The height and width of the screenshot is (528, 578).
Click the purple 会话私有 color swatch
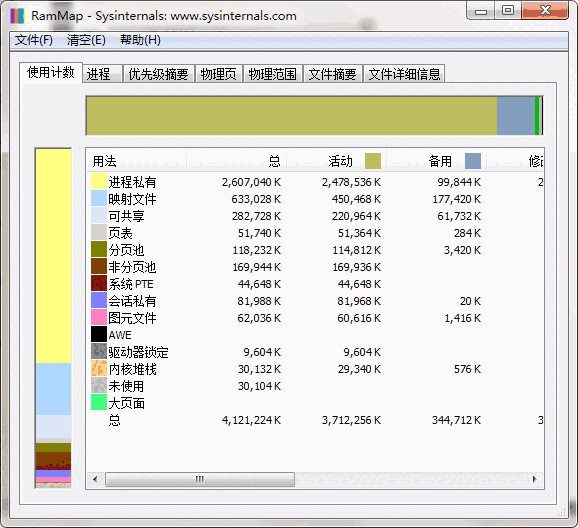(99, 300)
